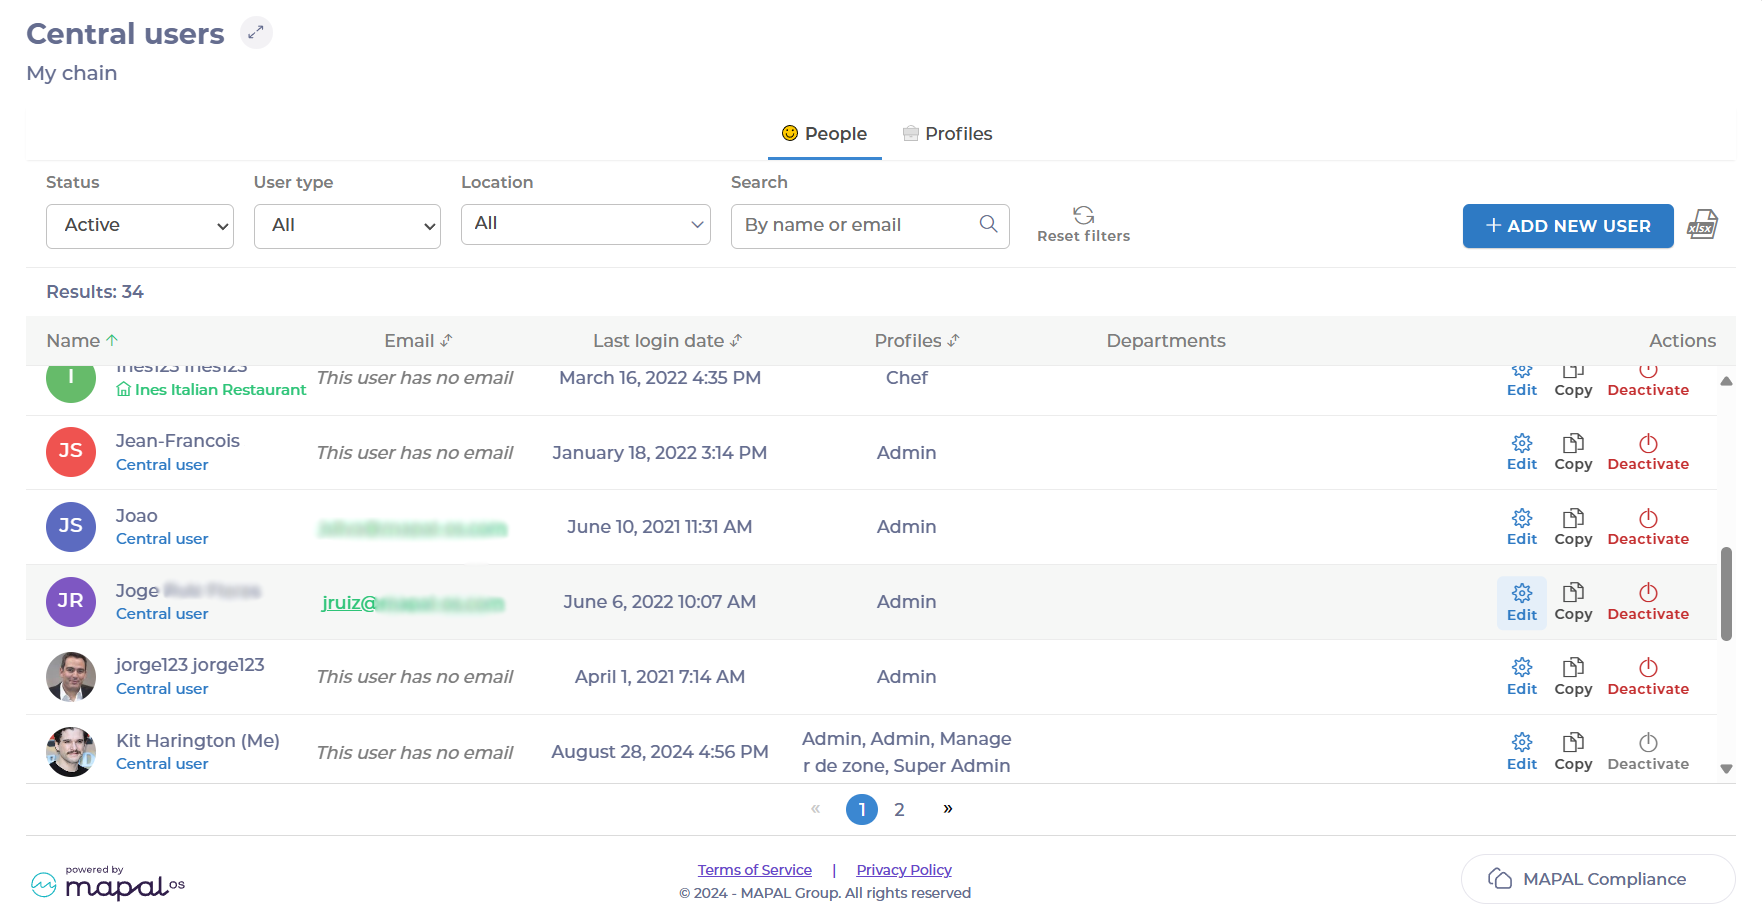
Task: Click the search magnifier icon
Action: pos(988,224)
